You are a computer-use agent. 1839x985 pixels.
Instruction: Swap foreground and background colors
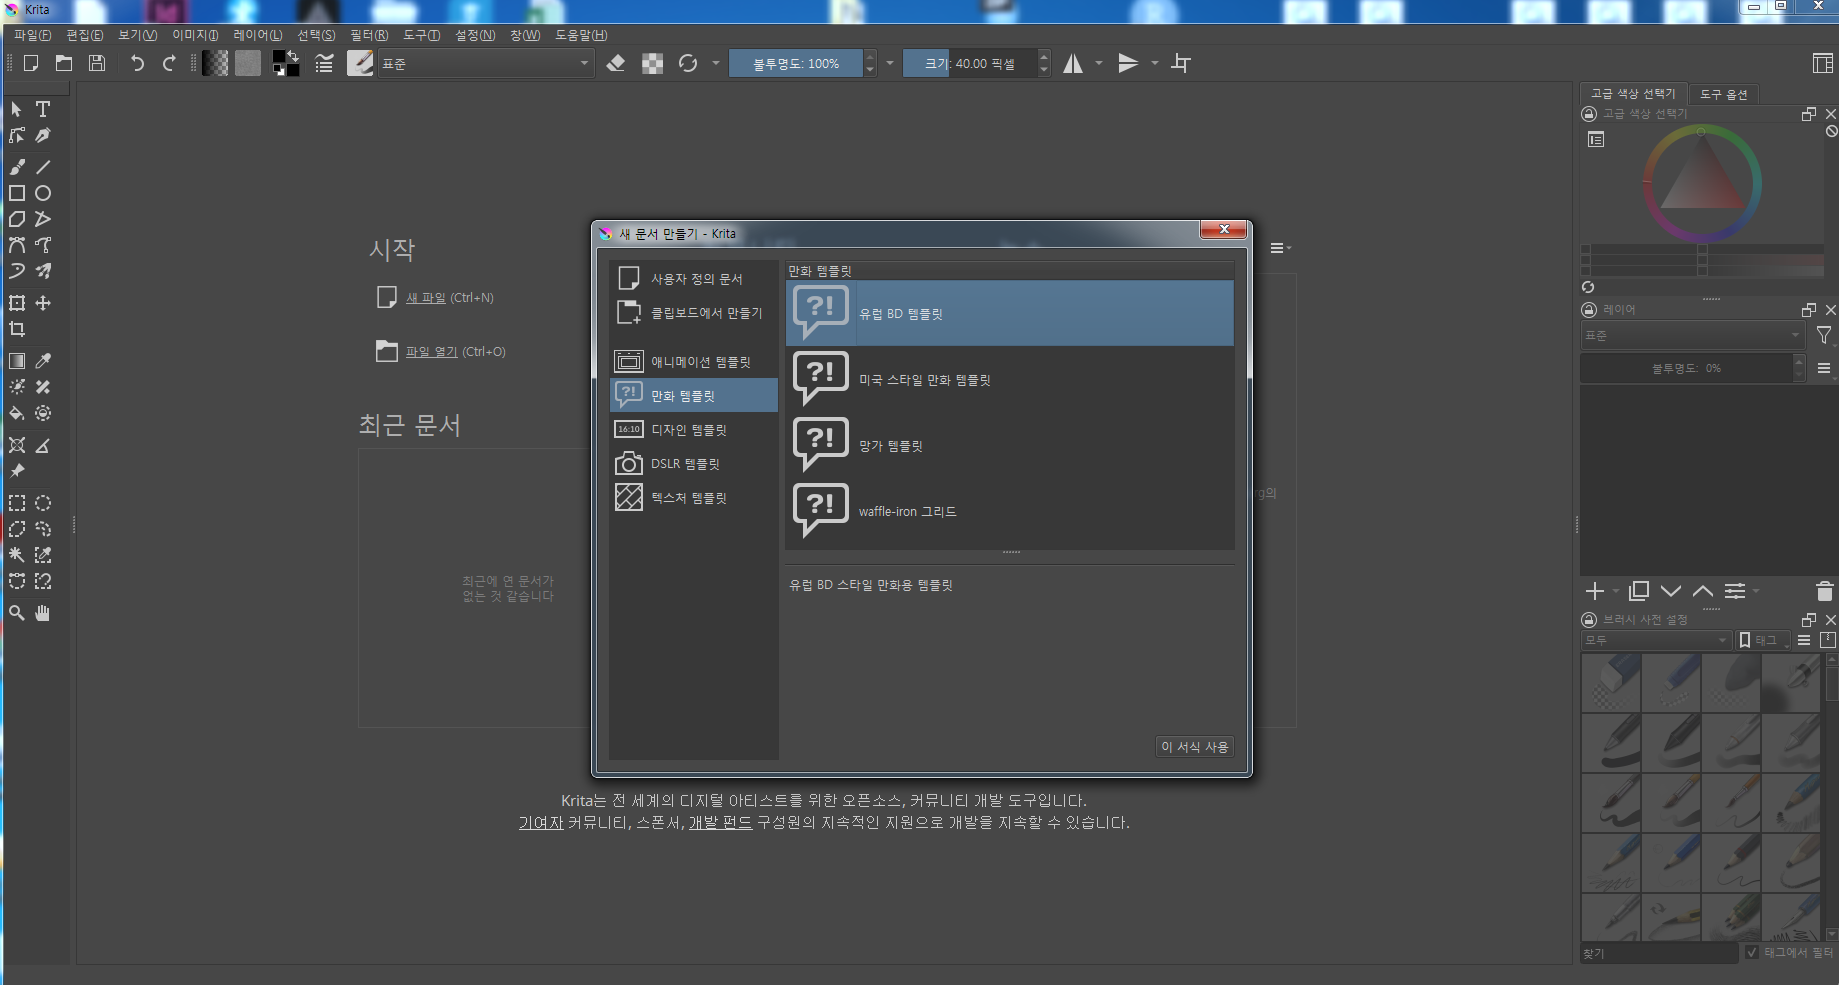click(293, 56)
